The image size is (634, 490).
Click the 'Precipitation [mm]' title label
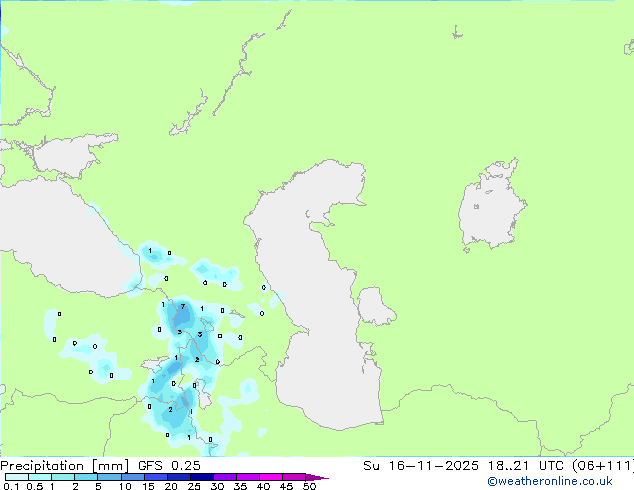pyautogui.click(x=64, y=465)
